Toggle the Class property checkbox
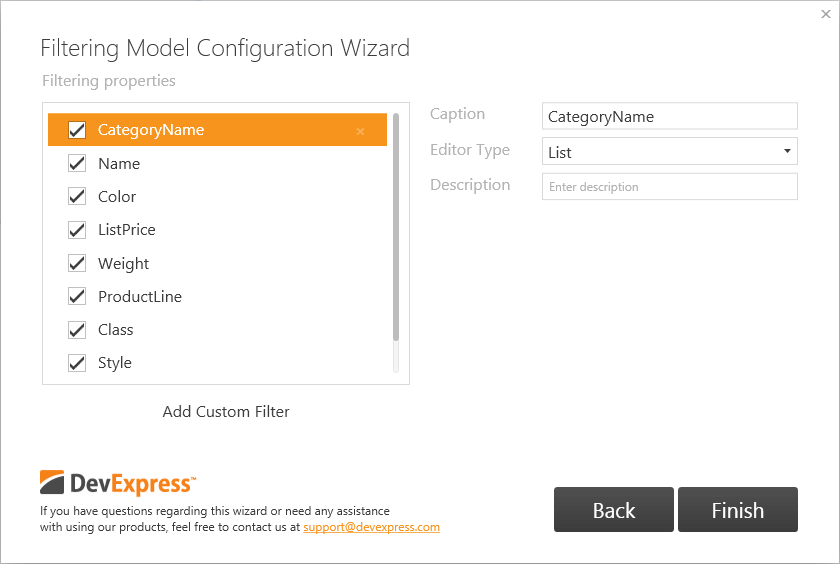Screen dimensions: 840x564 (x=77, y=330)
